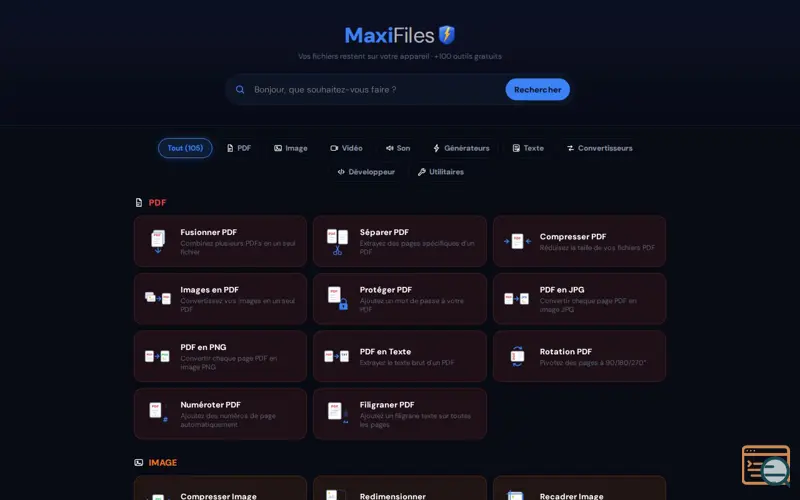Image resolution: width=800 pixels, height=500 pixels.
Task: Click the search magnifier icon
Action: tap(240, 90)
